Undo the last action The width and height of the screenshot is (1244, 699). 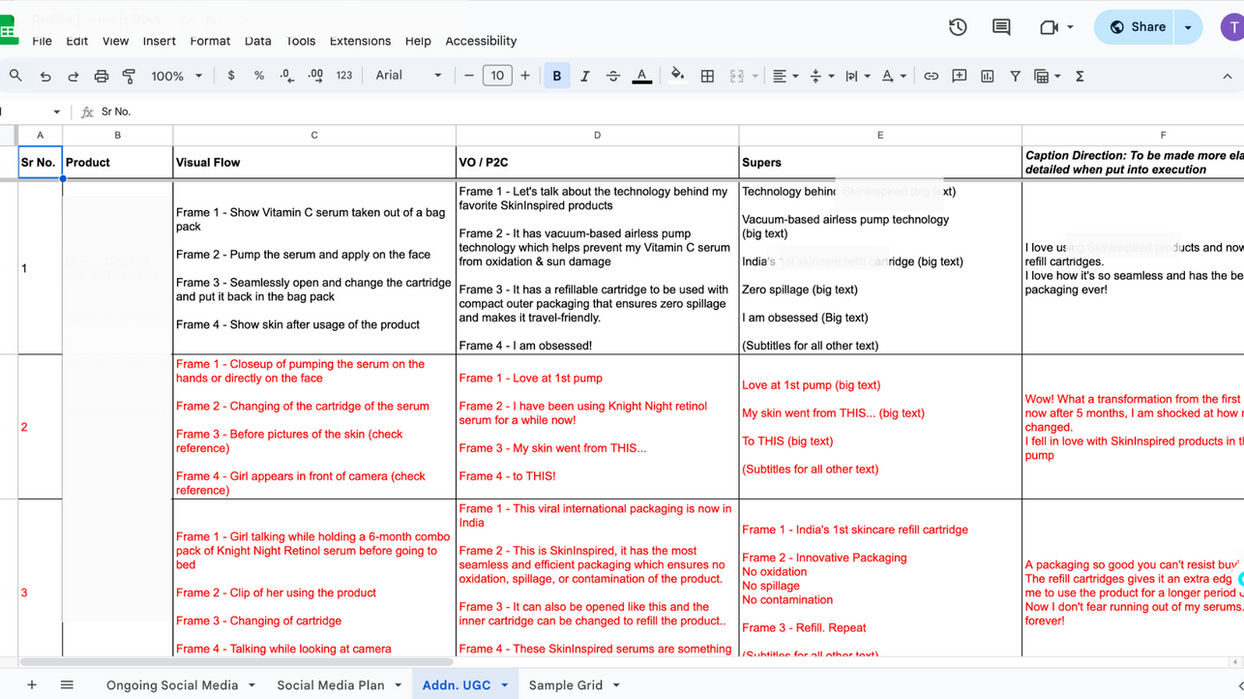click(x=45, y=76)
